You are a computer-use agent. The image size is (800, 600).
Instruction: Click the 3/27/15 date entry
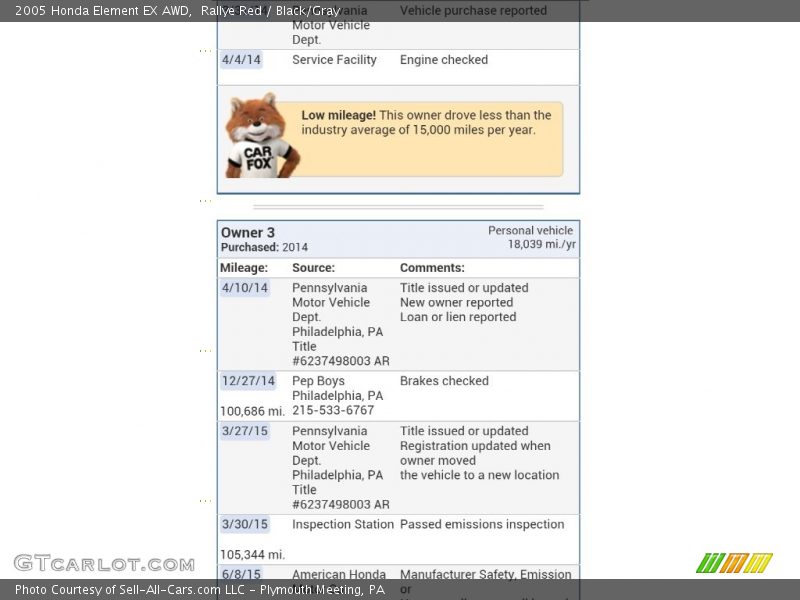[245, 431]
